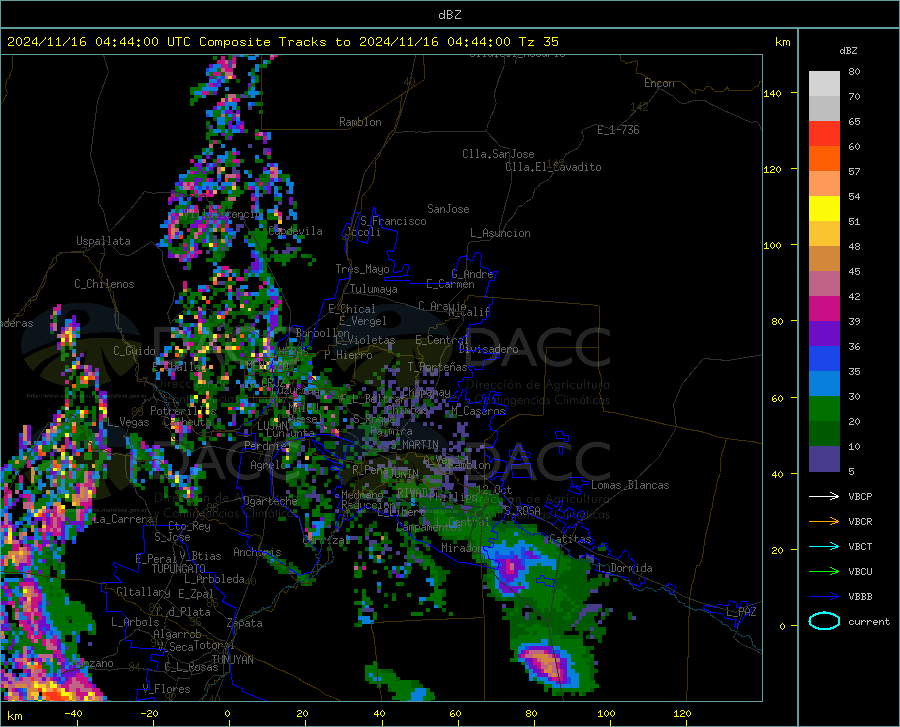The image size is (900, 727).
Task: Click the 'C_Guido' map label
Action: click(x=134, y=351)
